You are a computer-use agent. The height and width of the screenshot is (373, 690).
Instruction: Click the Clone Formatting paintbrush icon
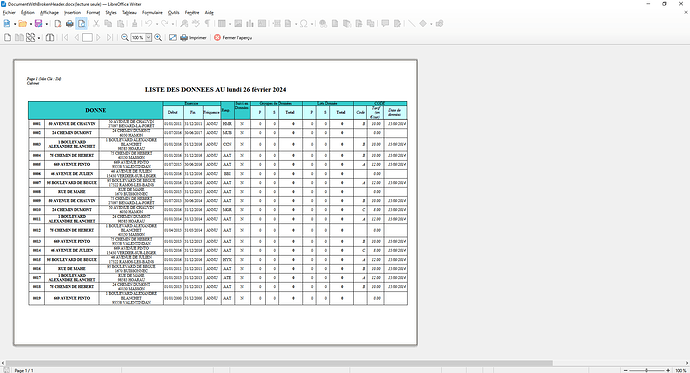pyautogui.click(x=135, y=24)
